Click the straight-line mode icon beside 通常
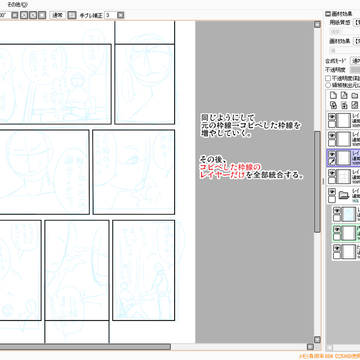 (72, 15)
